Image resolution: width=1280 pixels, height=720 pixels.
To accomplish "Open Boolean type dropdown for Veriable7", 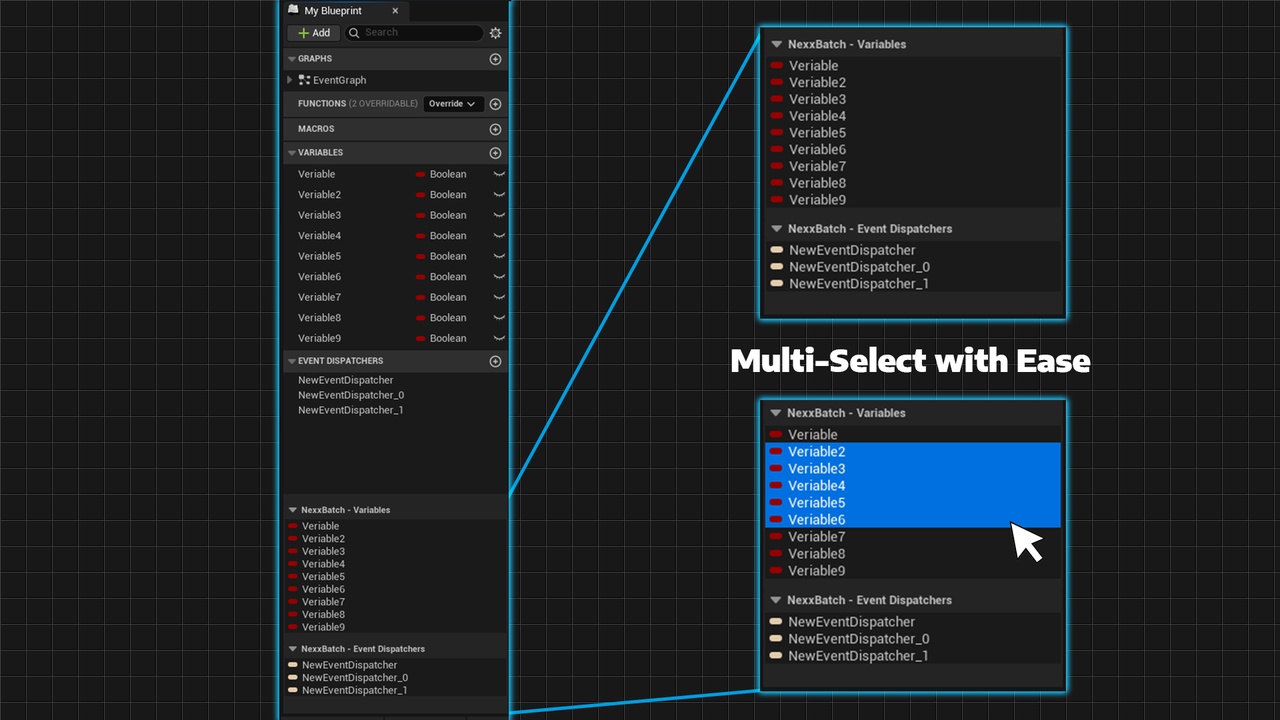I will tap(441, 297).
